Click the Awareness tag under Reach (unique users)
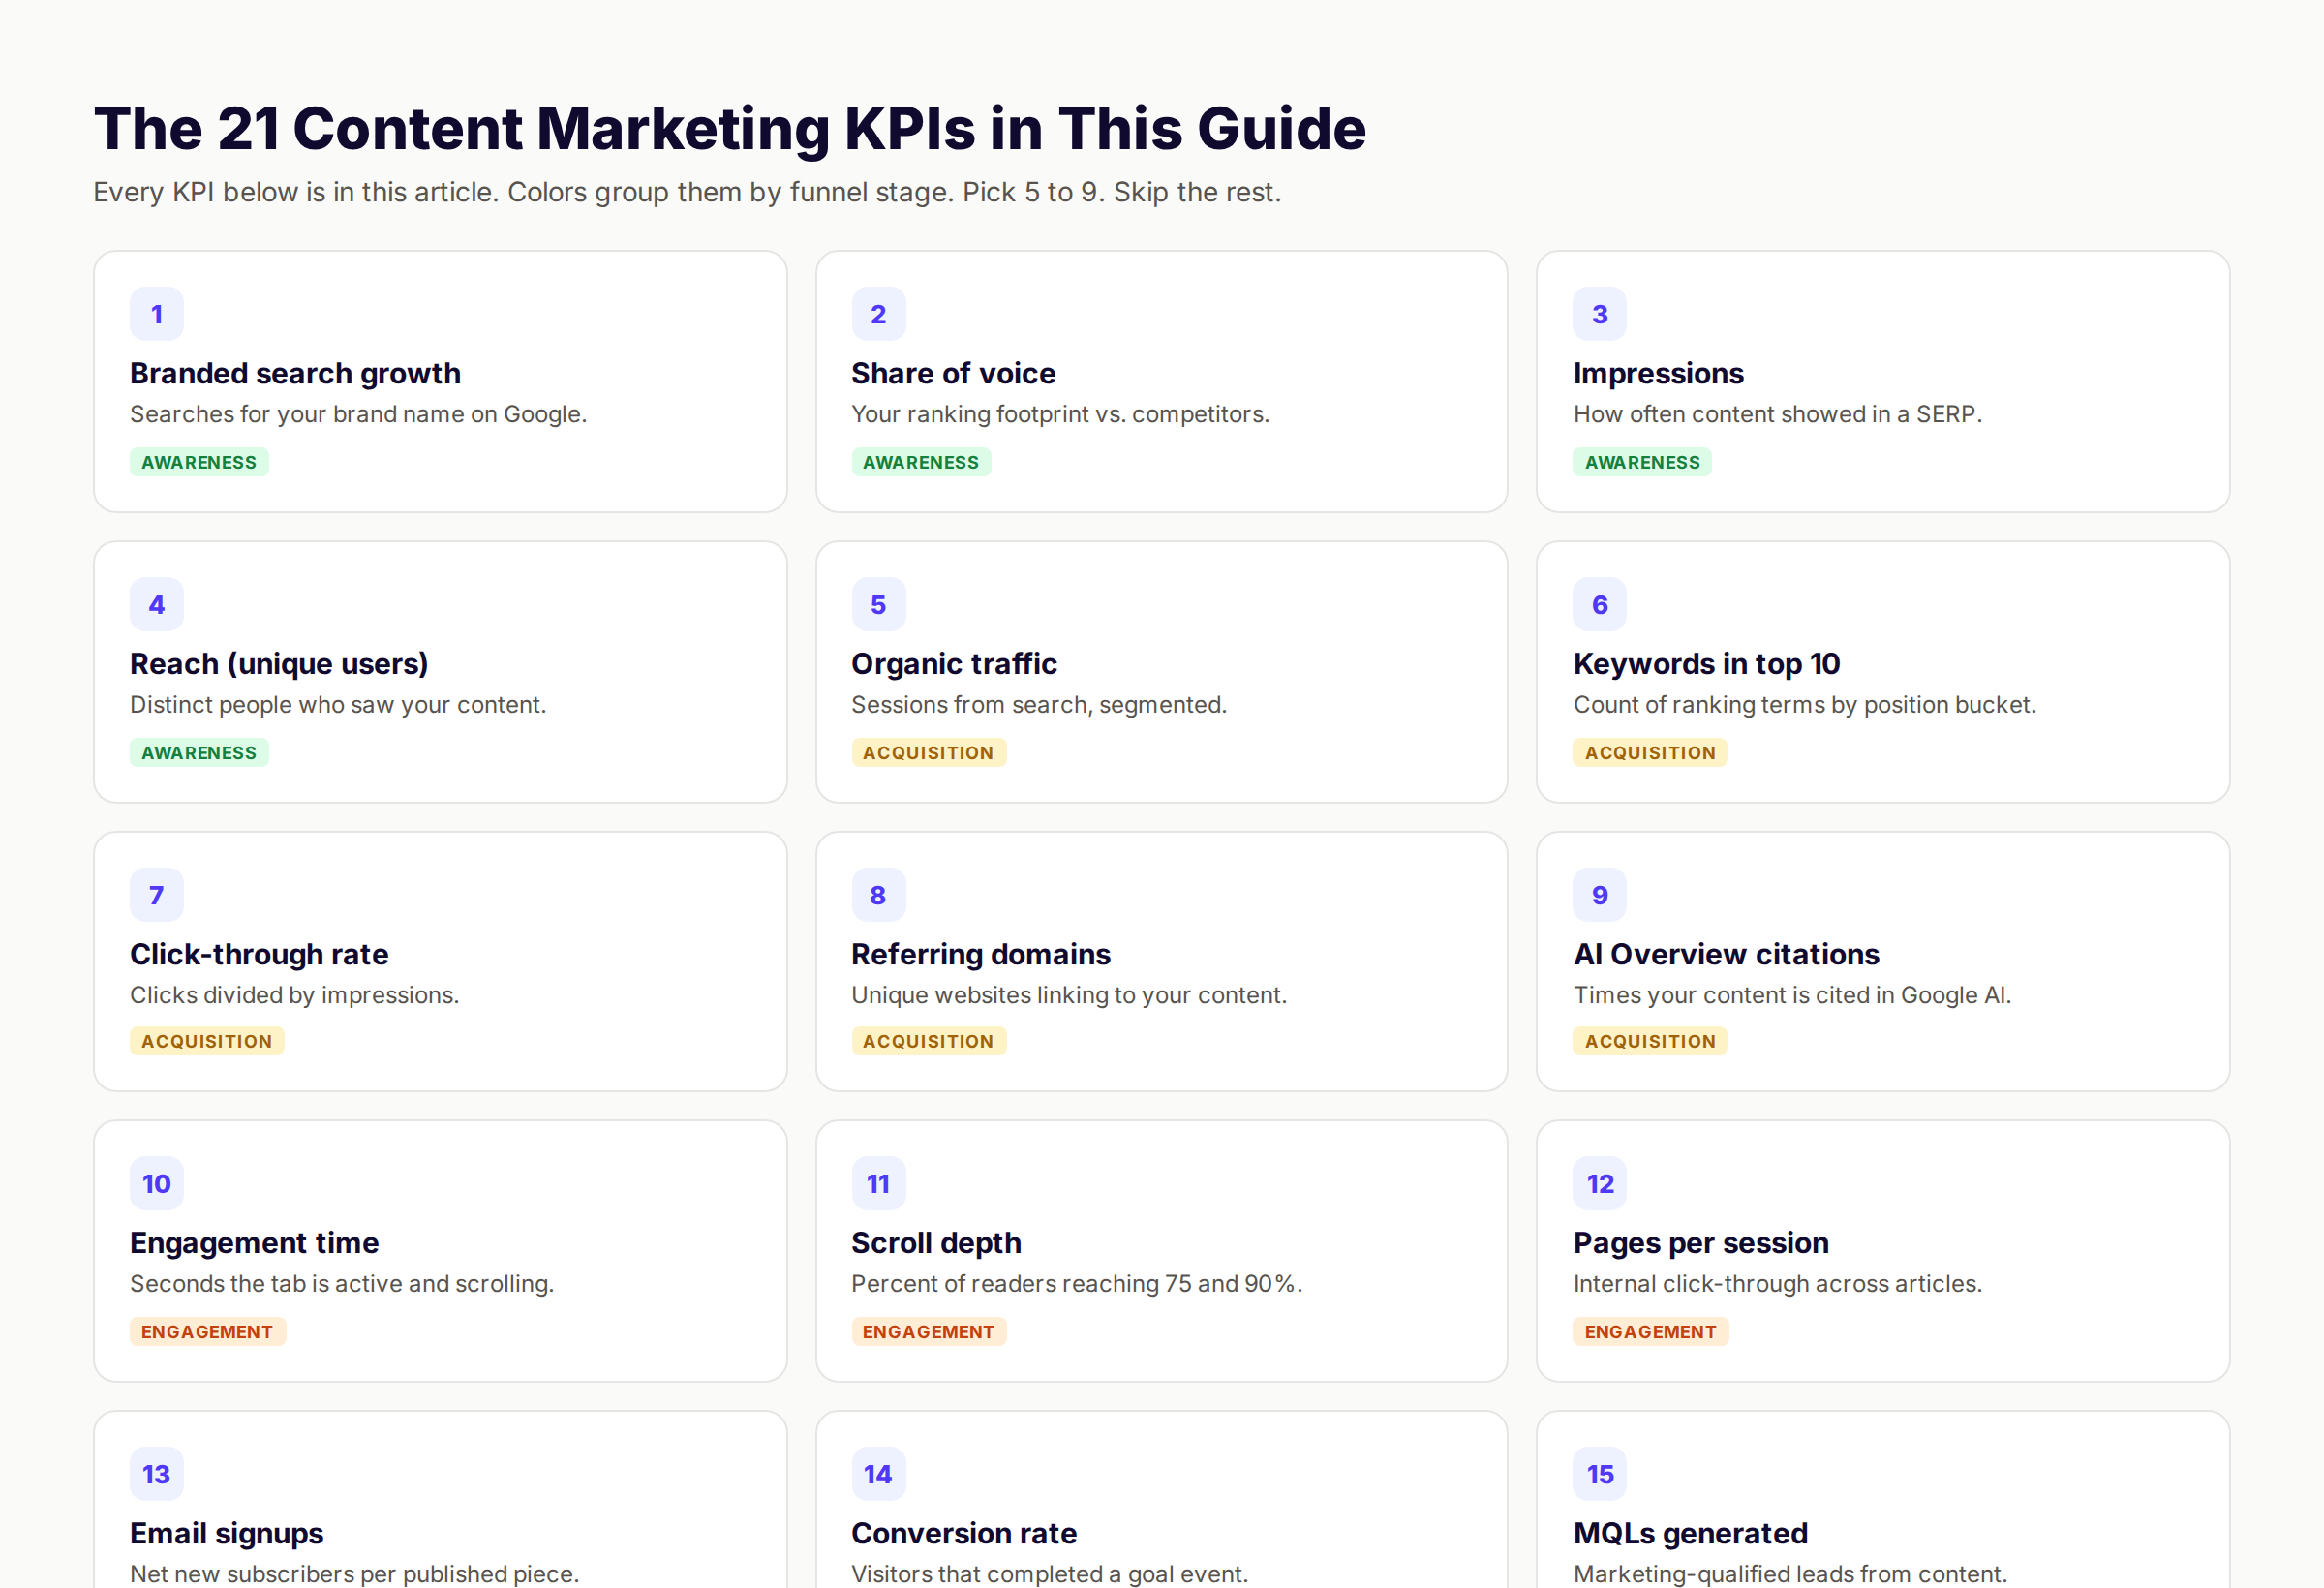Screen dimensions: 2324x1588 199,753
